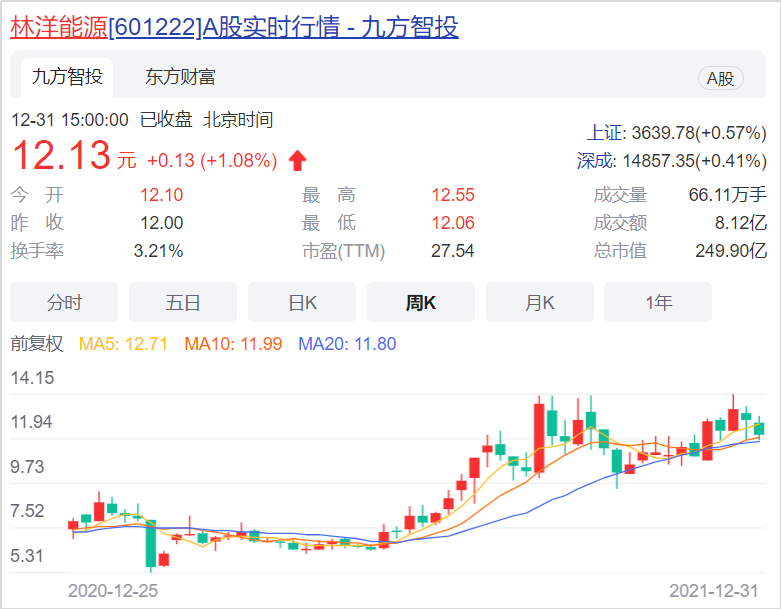Select the 1年 chart tab
781x609 pixels.
click(x=658, y=302)
